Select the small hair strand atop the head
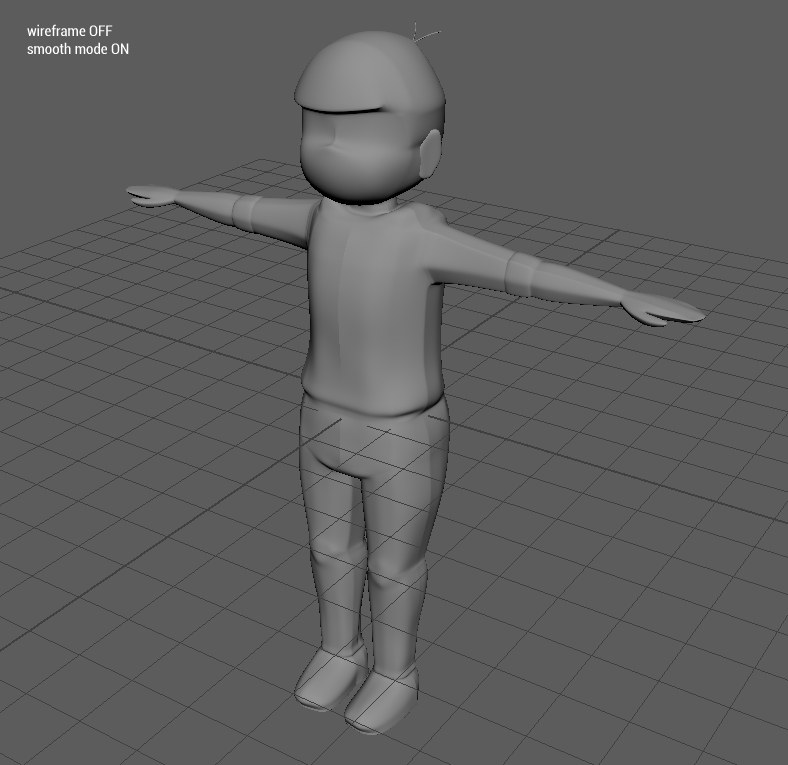 click(425, 36)
